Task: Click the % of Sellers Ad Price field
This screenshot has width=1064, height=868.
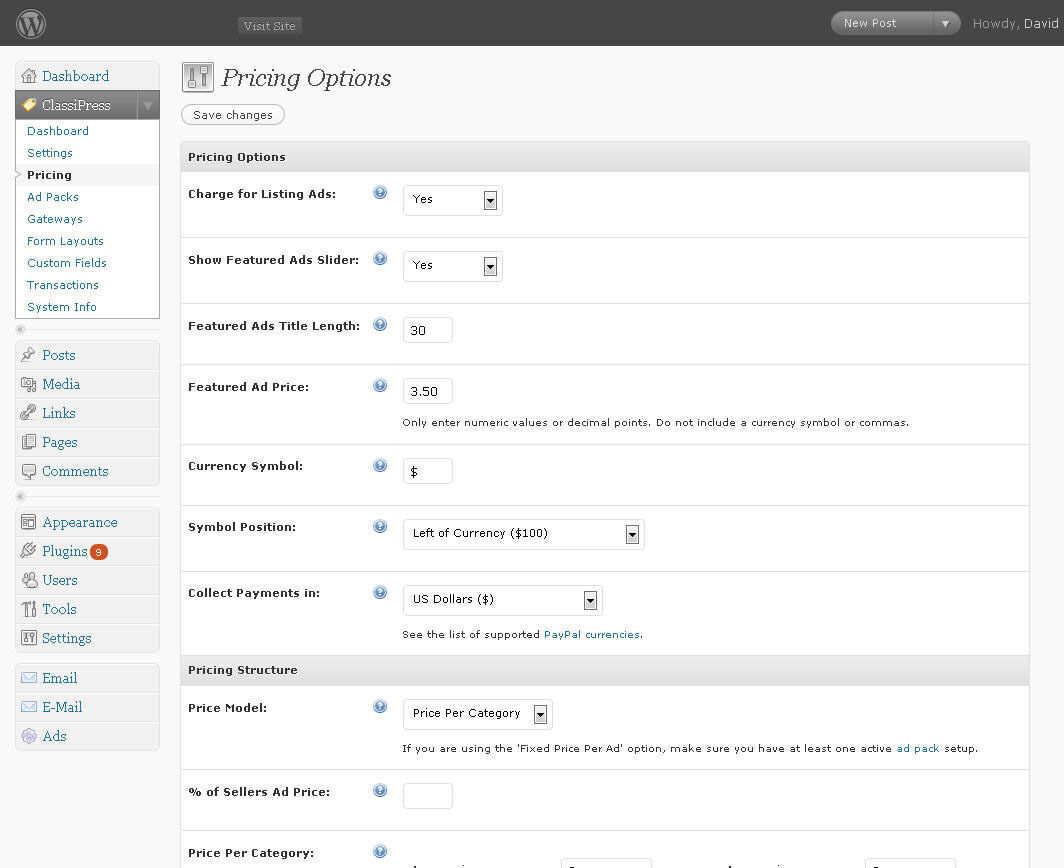Action: pyautogui.click(x=428, y=796)
